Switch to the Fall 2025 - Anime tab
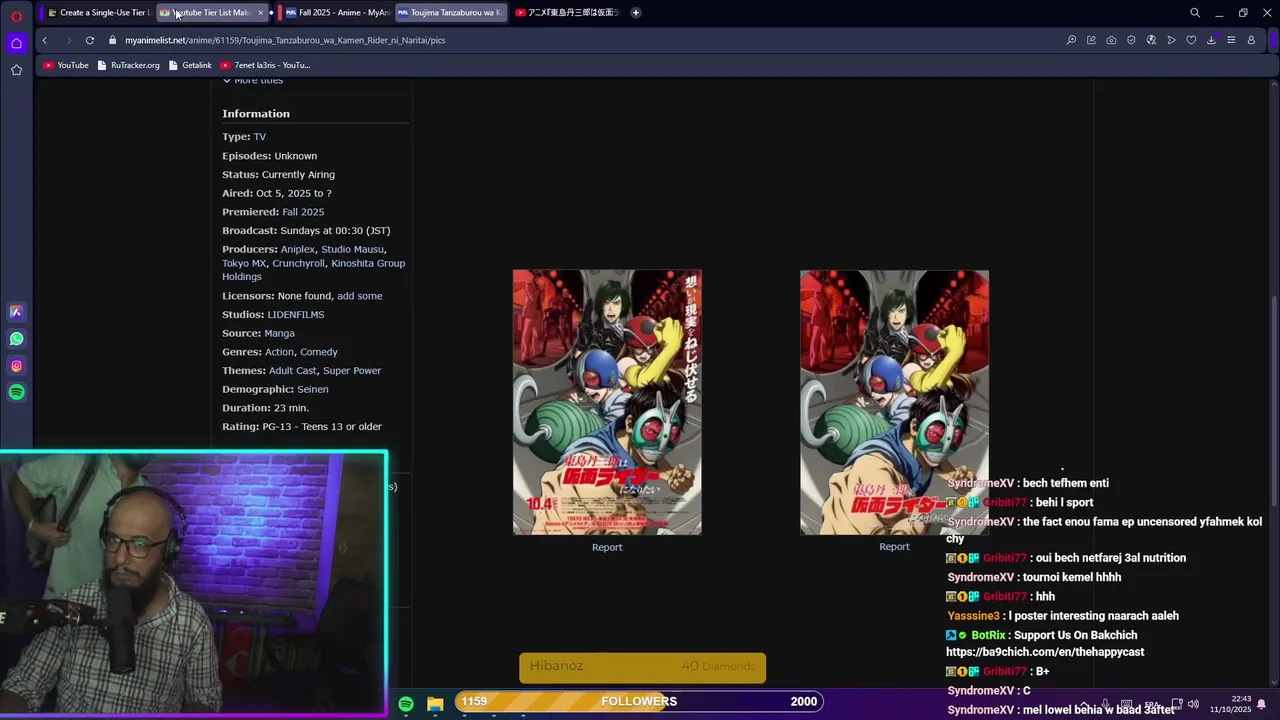 click(337, 13)
